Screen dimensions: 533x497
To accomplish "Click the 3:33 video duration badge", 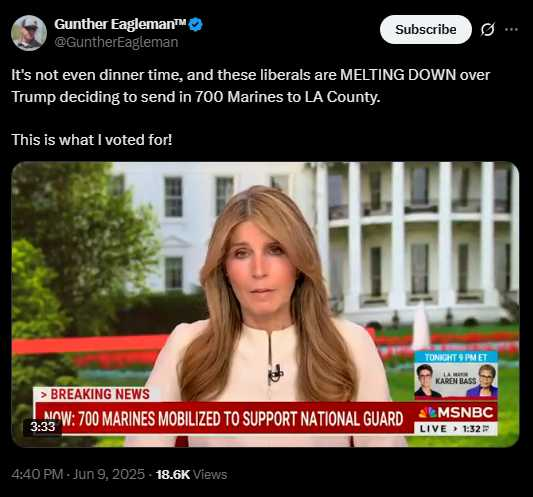I will (x=42, y=427).
